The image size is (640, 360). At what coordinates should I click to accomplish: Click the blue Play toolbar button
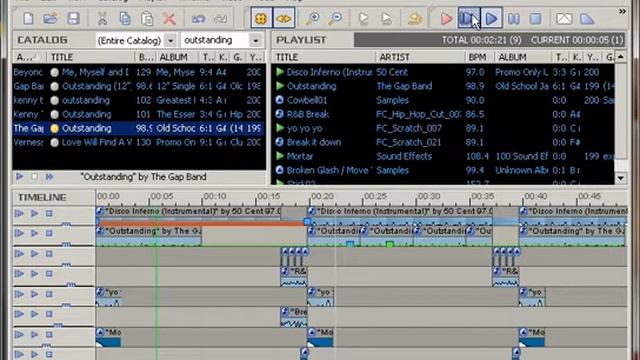coord(491,18)
